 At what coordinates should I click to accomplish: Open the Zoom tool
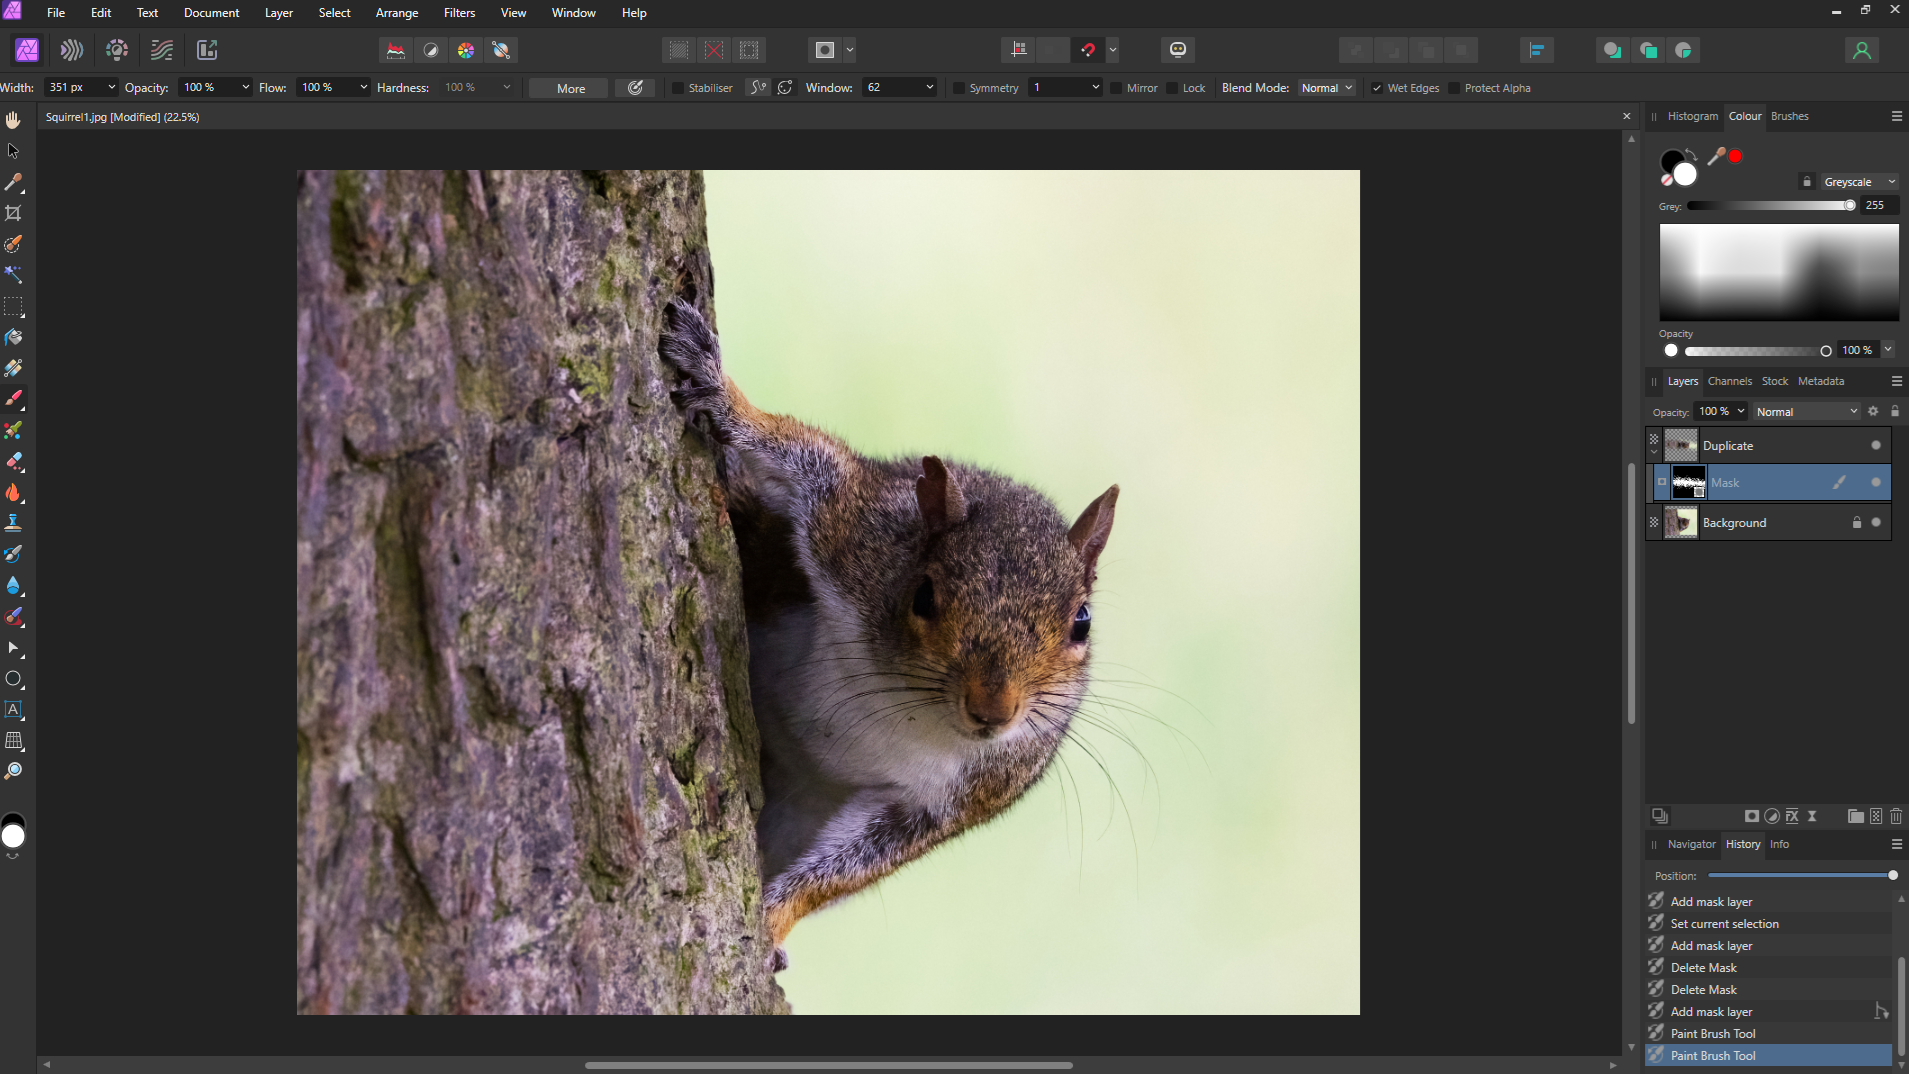click(14, 770)
